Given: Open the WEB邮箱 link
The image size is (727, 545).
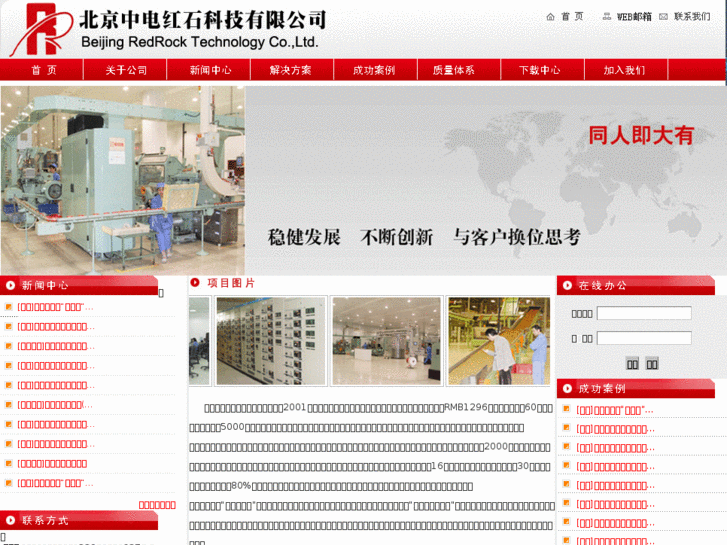Looking at the screenshot, I should 634,17.
